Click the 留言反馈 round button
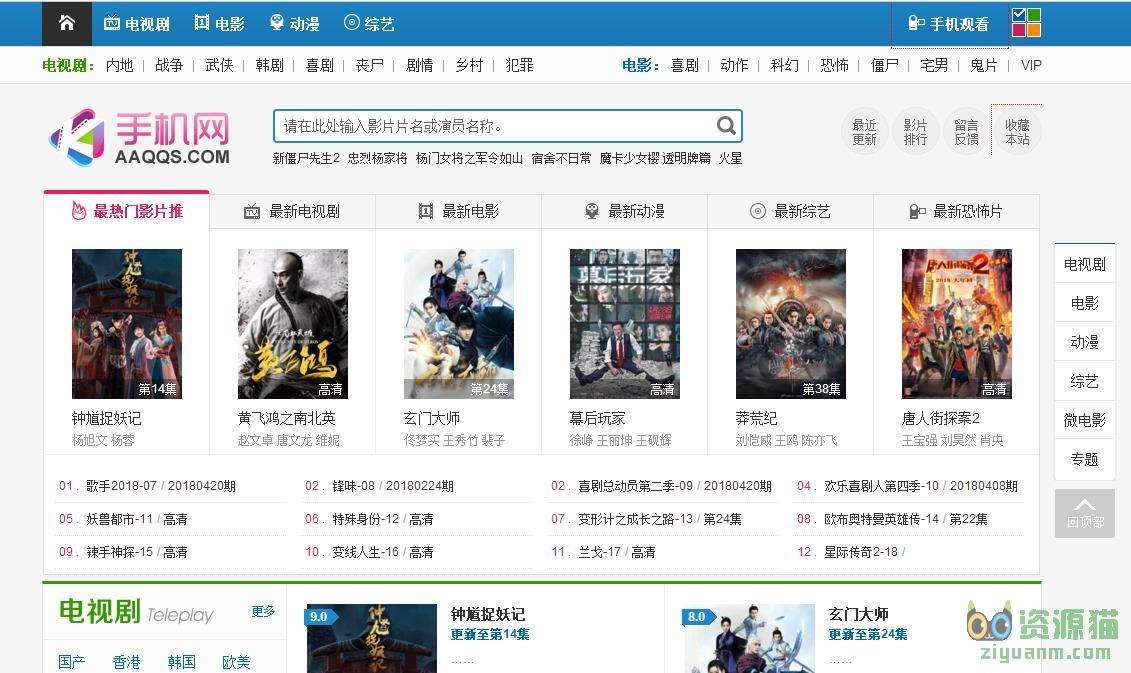 (x=967, y=132)
